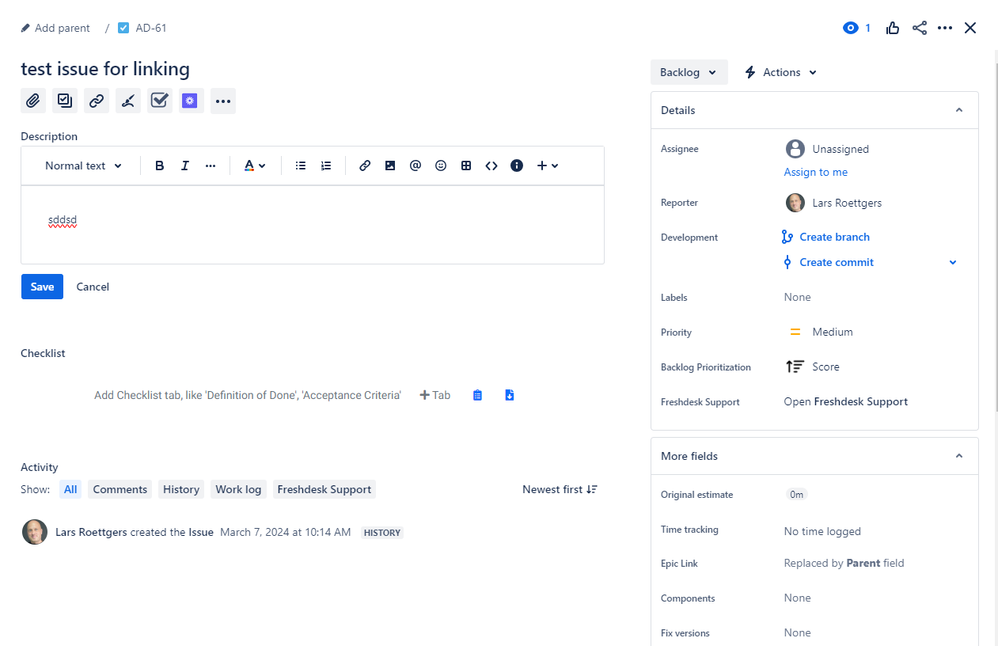
Task: Toggle italic formatting in description editor
Action: [185, 165]
